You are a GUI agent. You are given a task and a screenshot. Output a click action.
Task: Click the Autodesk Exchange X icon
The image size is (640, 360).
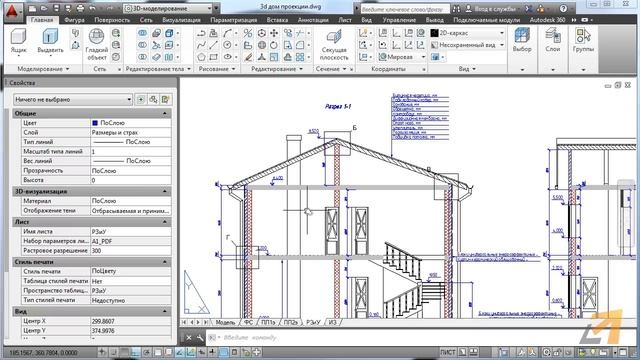(529, 9)
